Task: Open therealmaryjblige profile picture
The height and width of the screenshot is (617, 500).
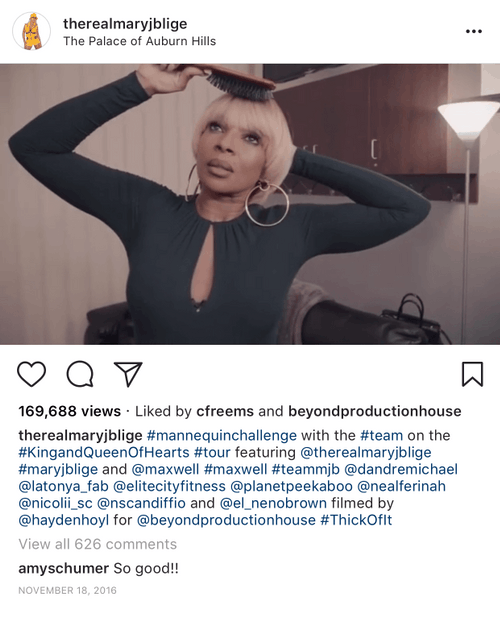Action: [31, 31]
